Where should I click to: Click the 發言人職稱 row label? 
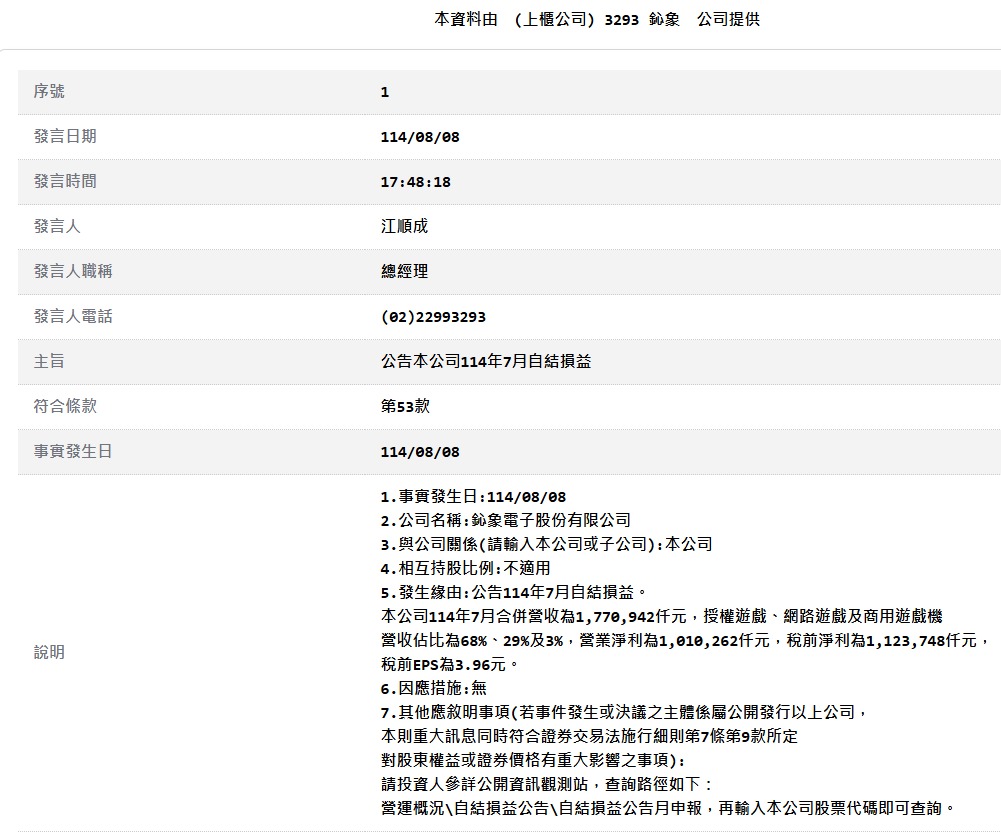click(73, 272)
